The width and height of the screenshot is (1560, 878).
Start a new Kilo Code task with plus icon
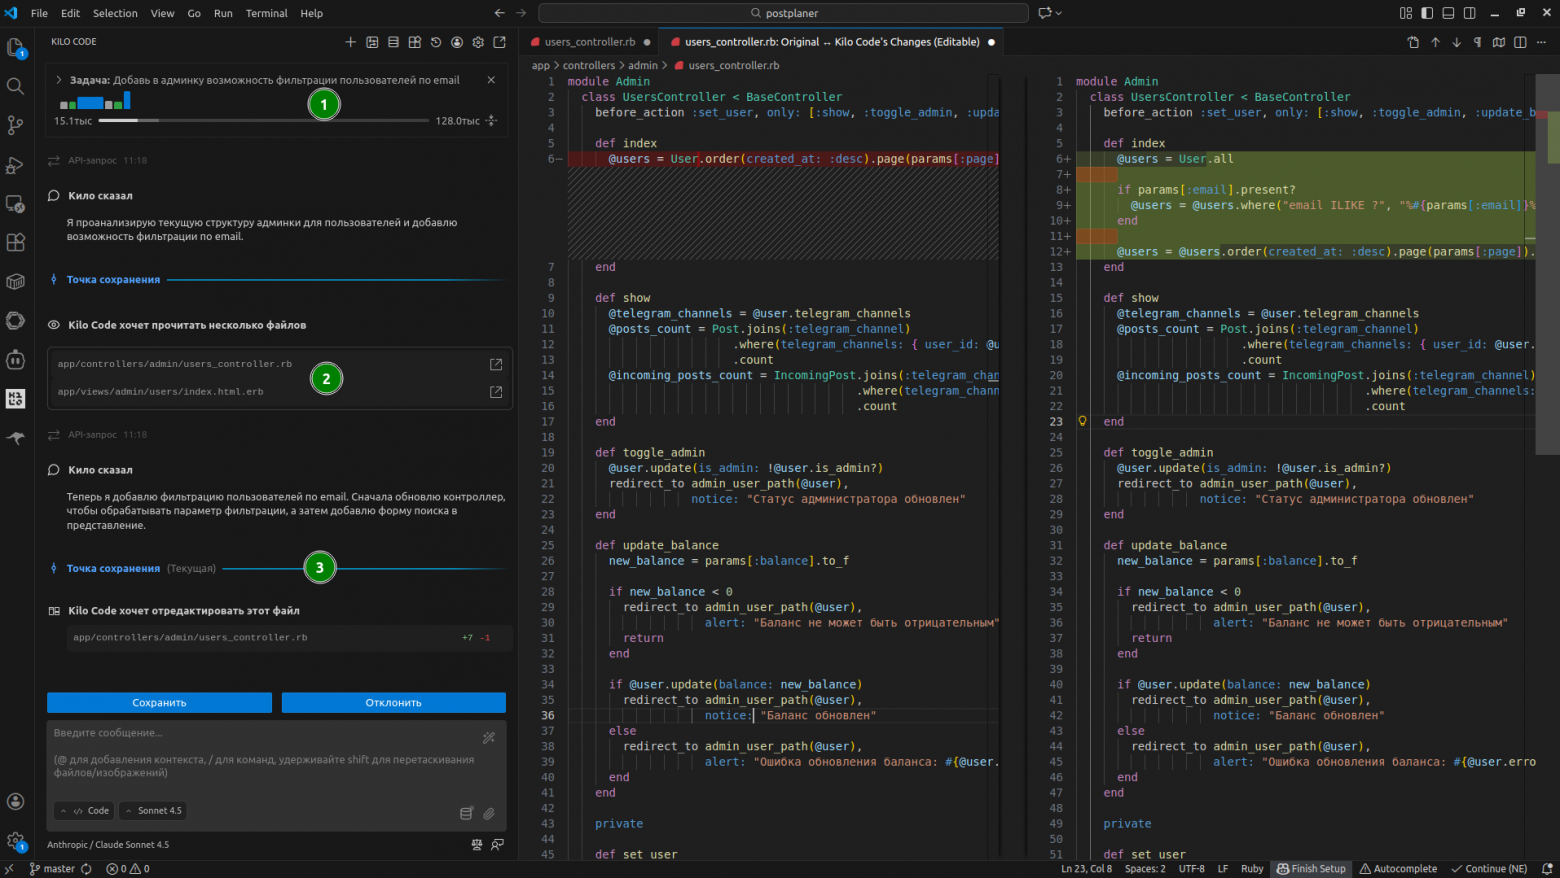(x=350, y=42)
